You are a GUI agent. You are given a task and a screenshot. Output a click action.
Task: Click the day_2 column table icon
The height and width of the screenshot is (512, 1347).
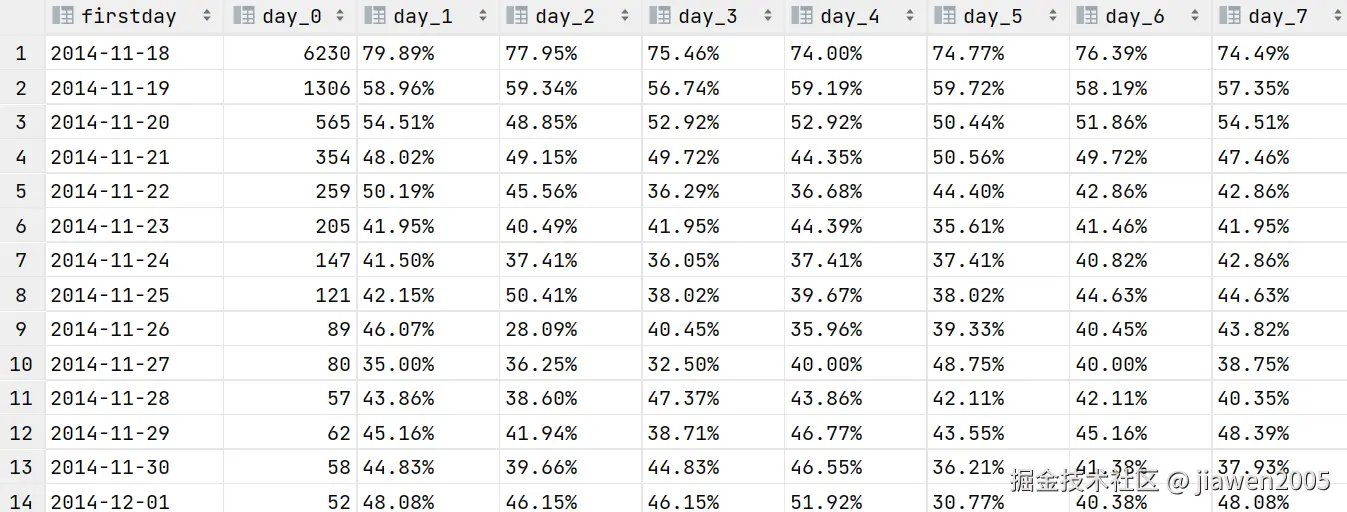click(x=518, y=16)
